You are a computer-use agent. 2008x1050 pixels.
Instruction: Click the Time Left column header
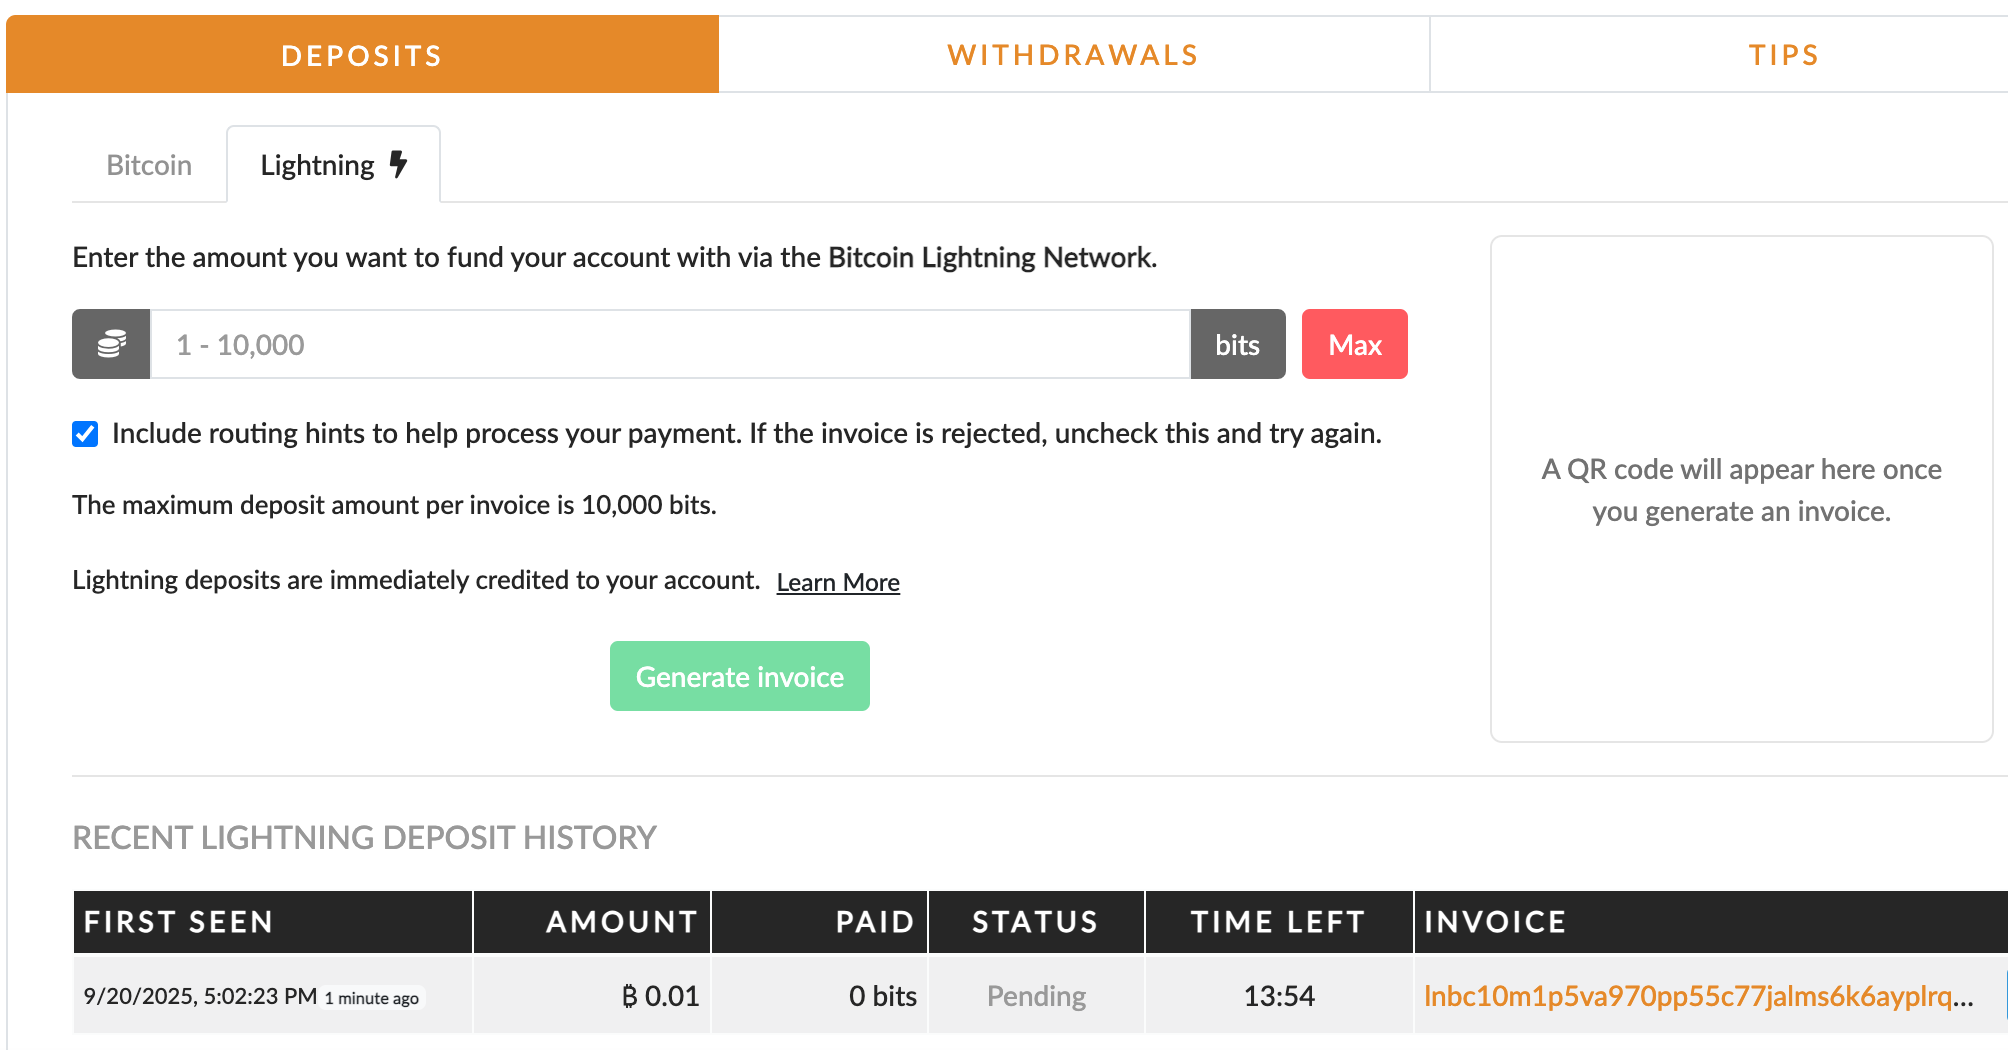1278,921
